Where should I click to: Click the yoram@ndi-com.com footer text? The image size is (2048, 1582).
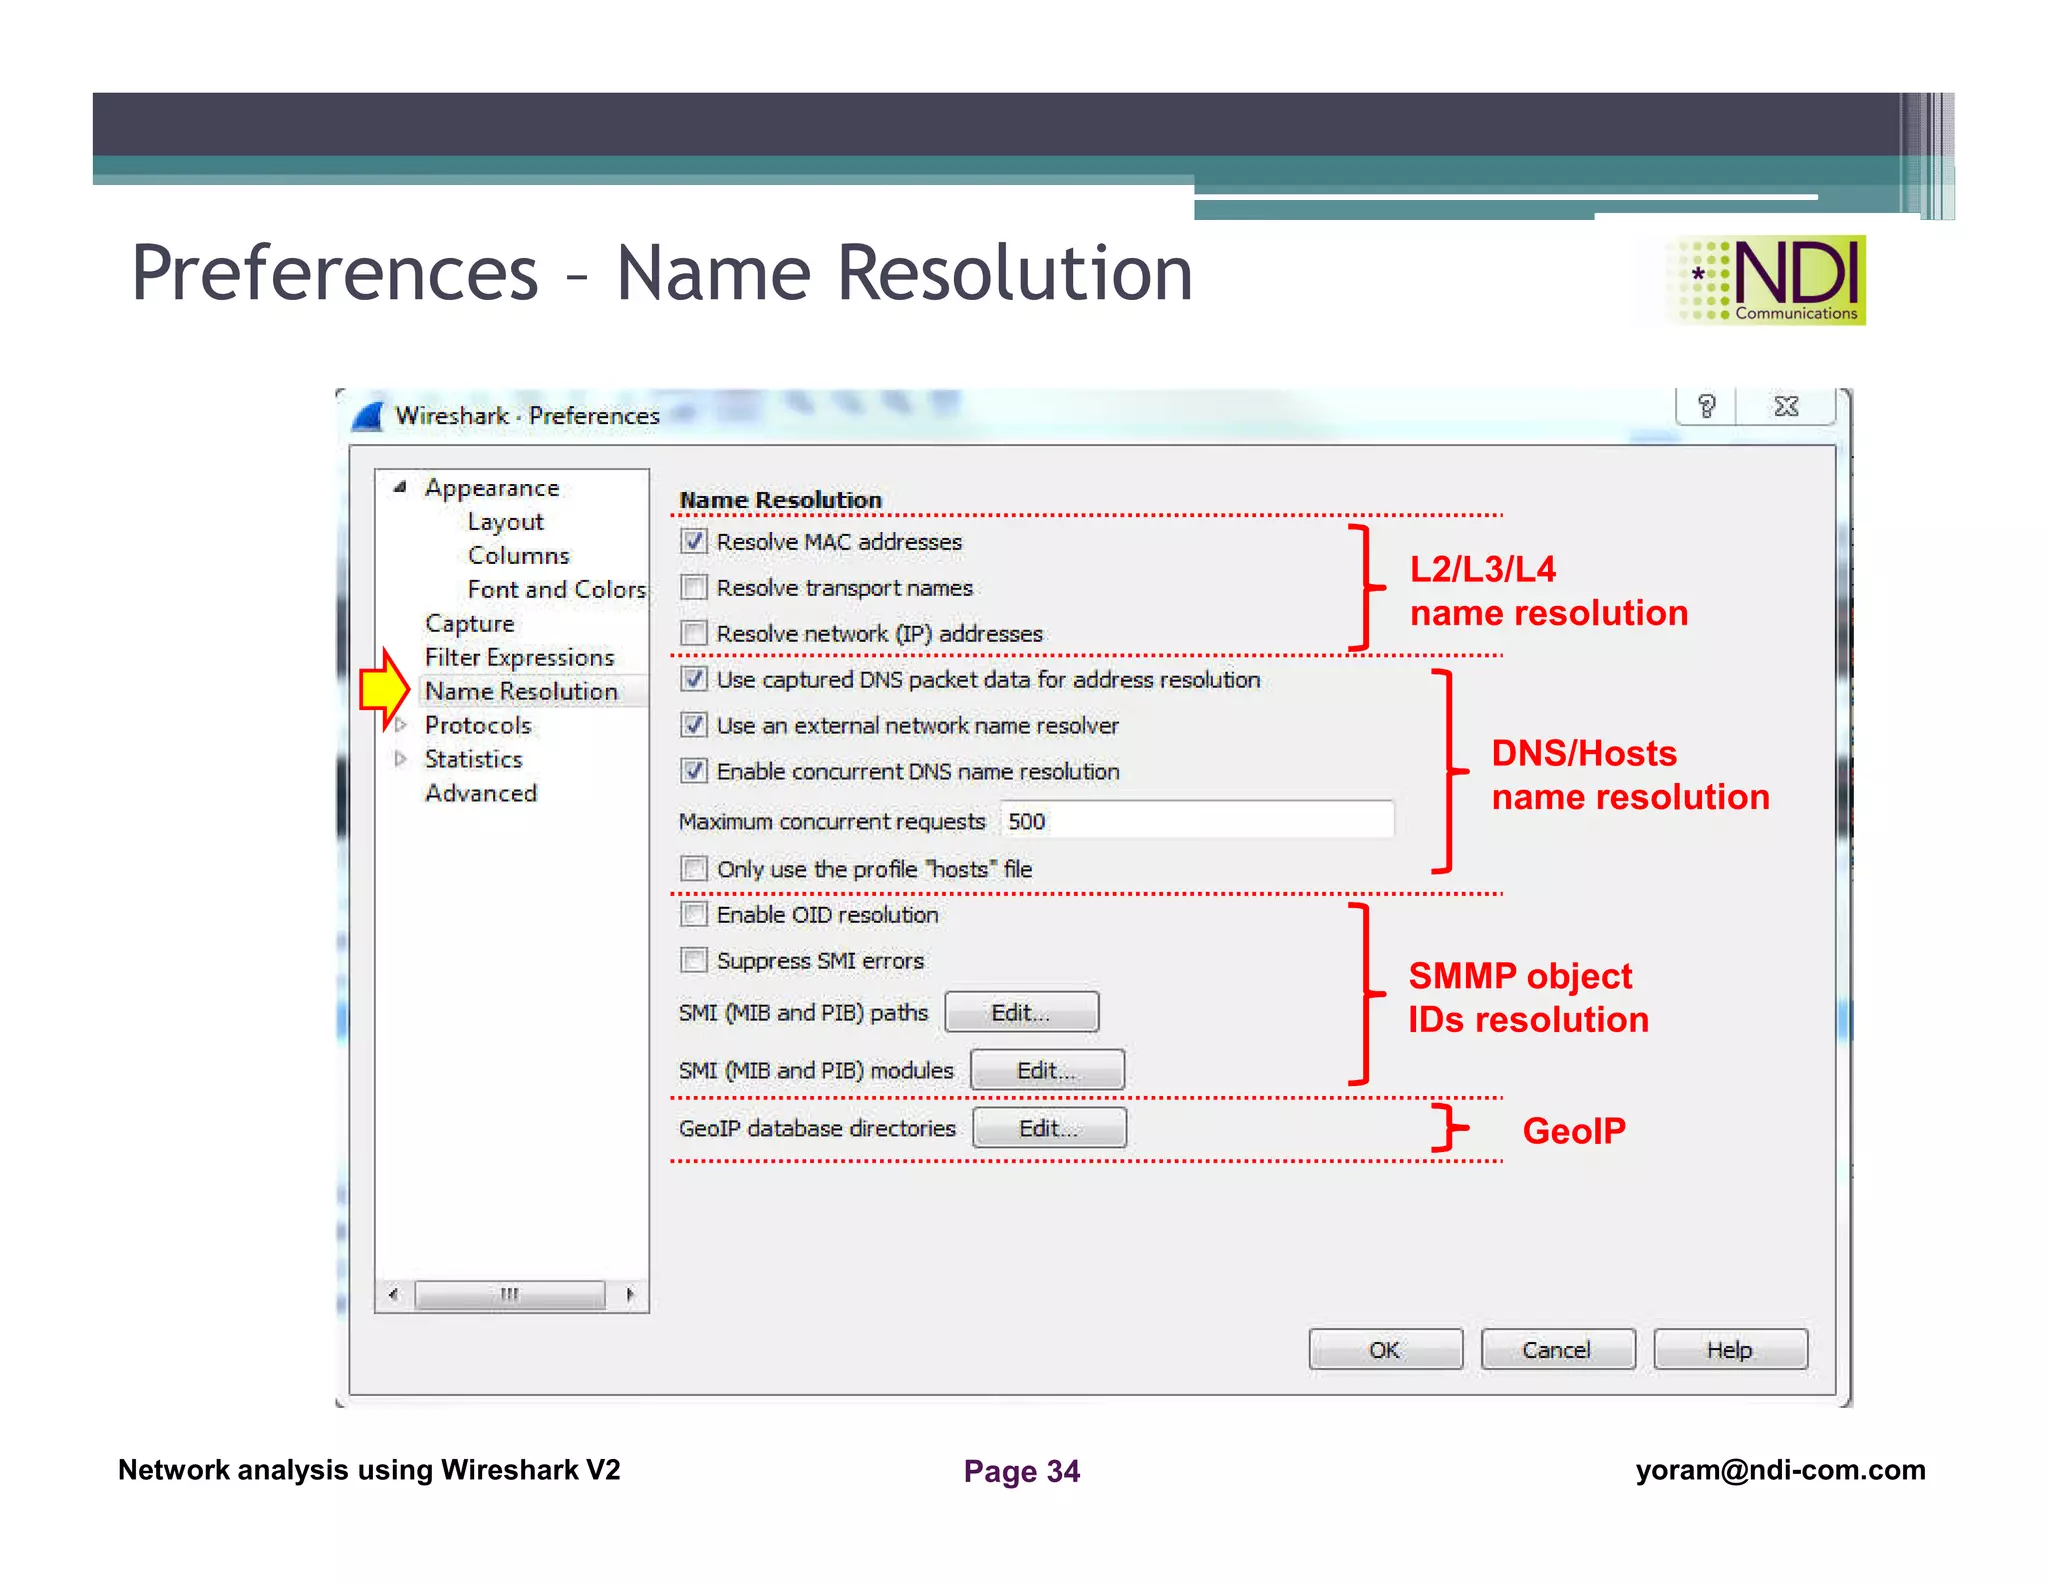click(x=1780, y=1470)
